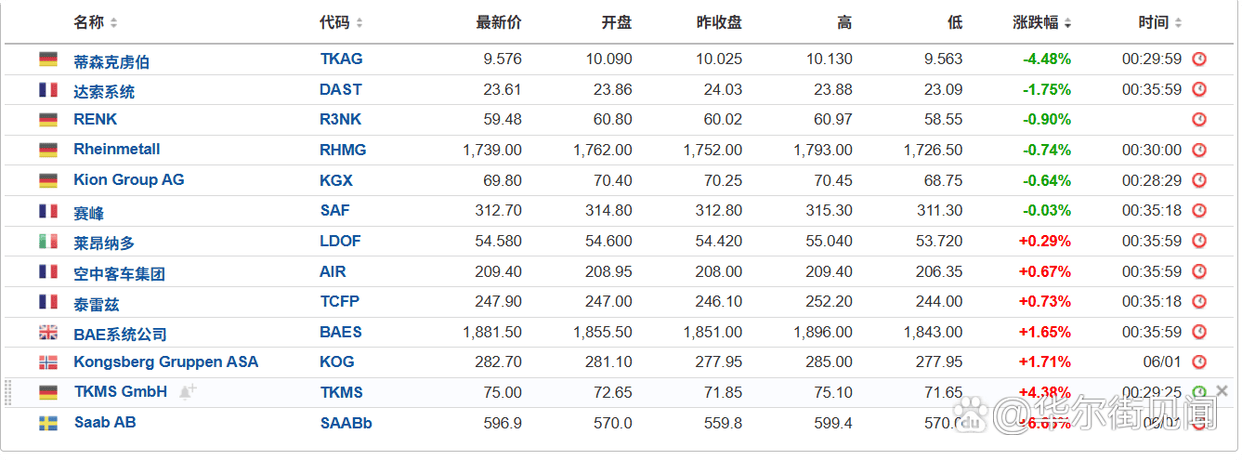Click the Norwegian flag by Kongsberg Gruppen ASA

point(48,362)
